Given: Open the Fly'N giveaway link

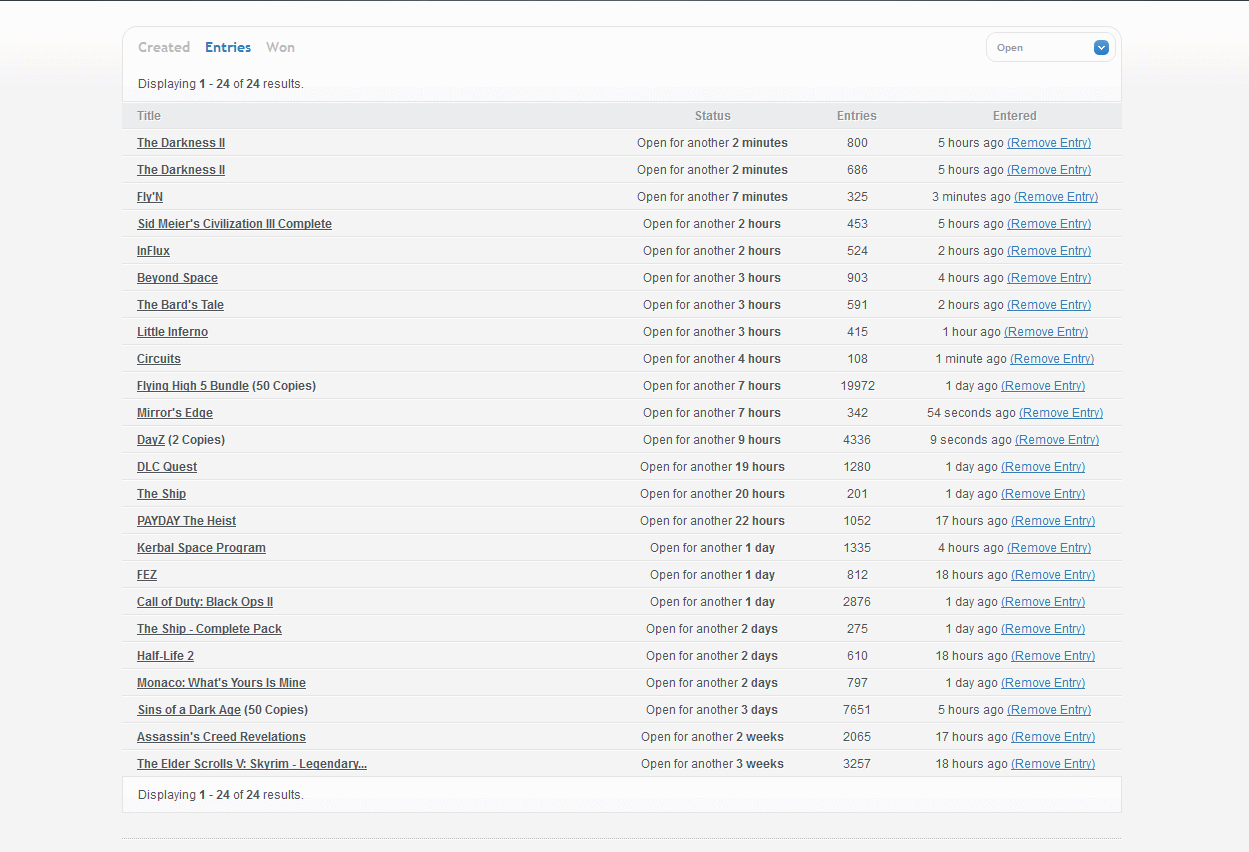Looking at the screenshot, I should [150, 197].
